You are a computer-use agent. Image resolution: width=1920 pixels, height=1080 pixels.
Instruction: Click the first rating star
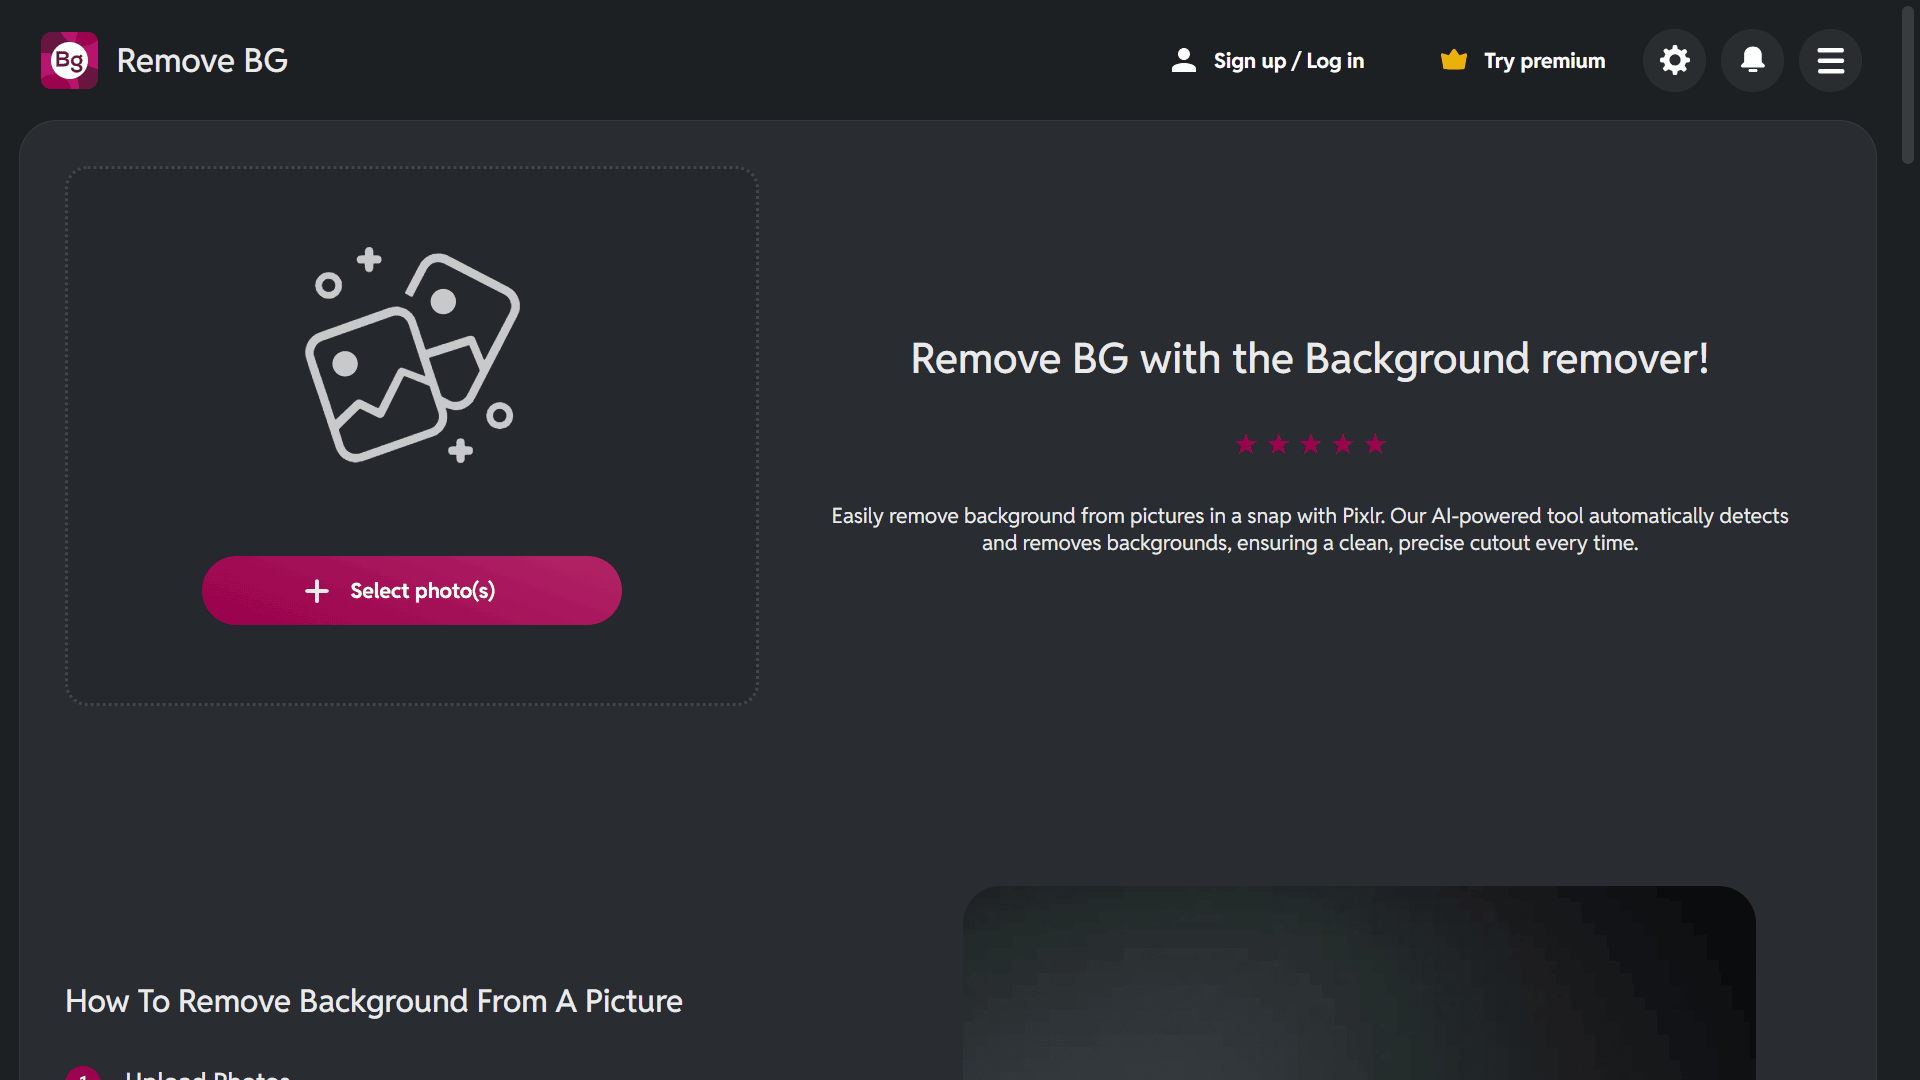[1245, 444]
